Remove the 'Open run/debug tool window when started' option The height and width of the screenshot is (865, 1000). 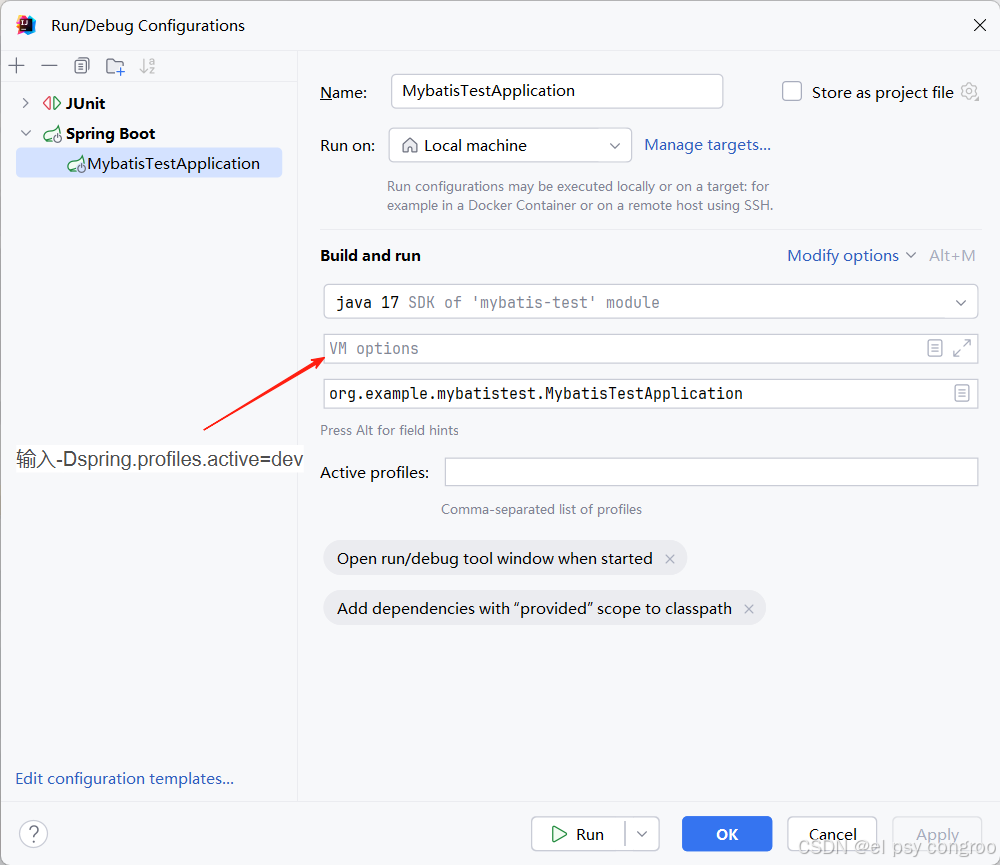(670, 559)
